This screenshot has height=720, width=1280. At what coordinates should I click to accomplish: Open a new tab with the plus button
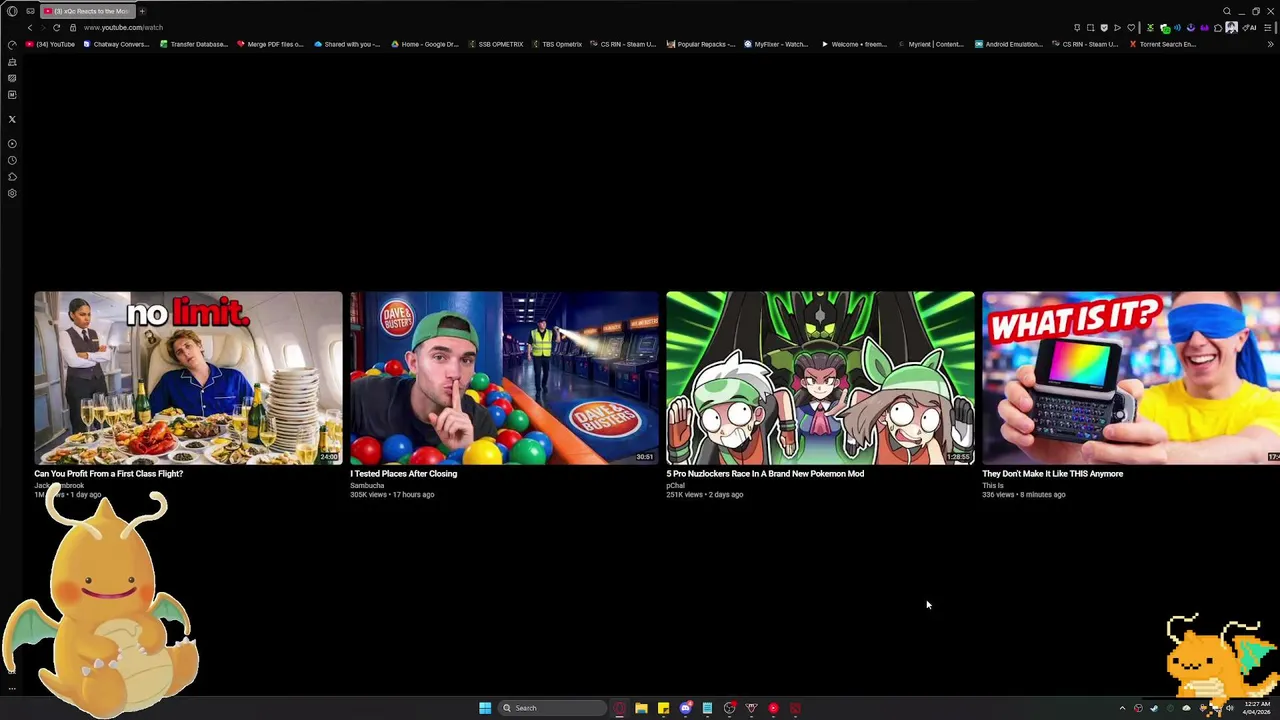142,11
